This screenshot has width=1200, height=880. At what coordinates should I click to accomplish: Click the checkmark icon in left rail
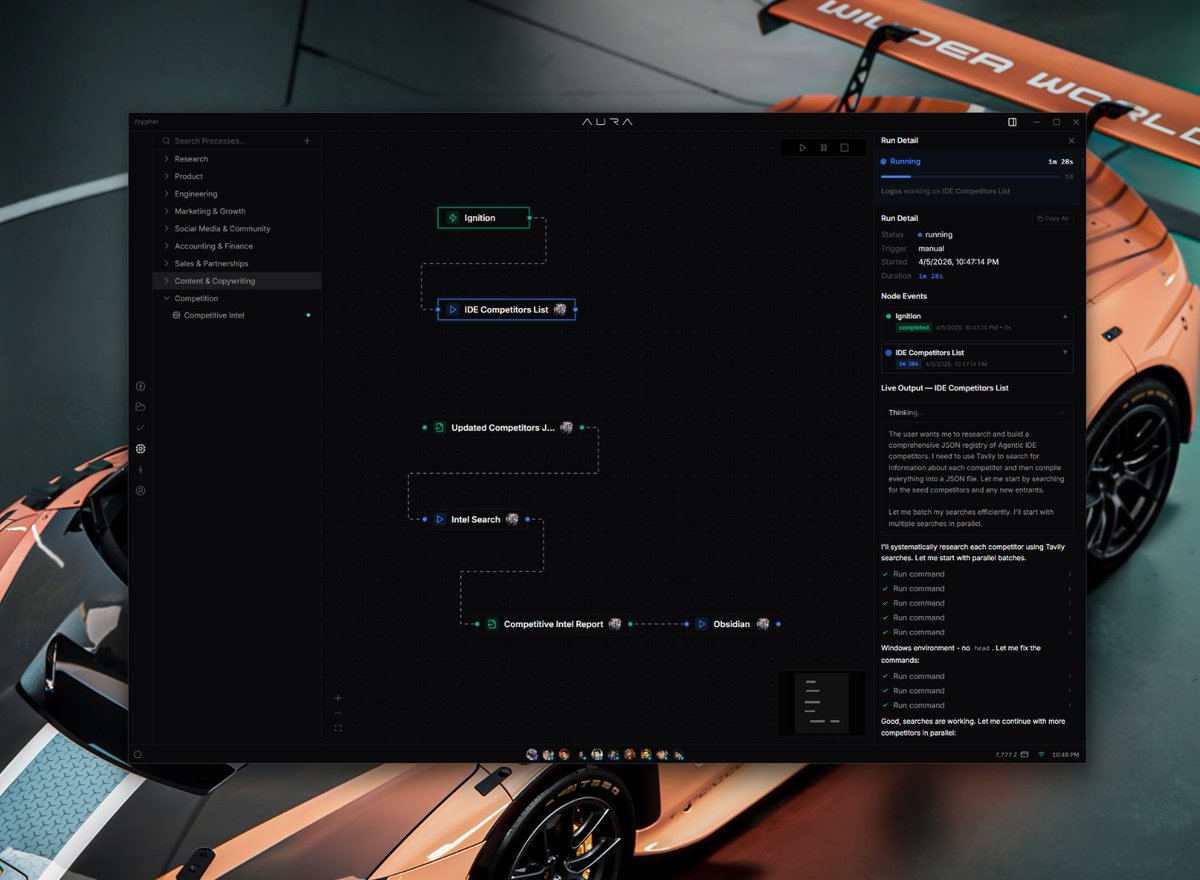pos(140,428)
